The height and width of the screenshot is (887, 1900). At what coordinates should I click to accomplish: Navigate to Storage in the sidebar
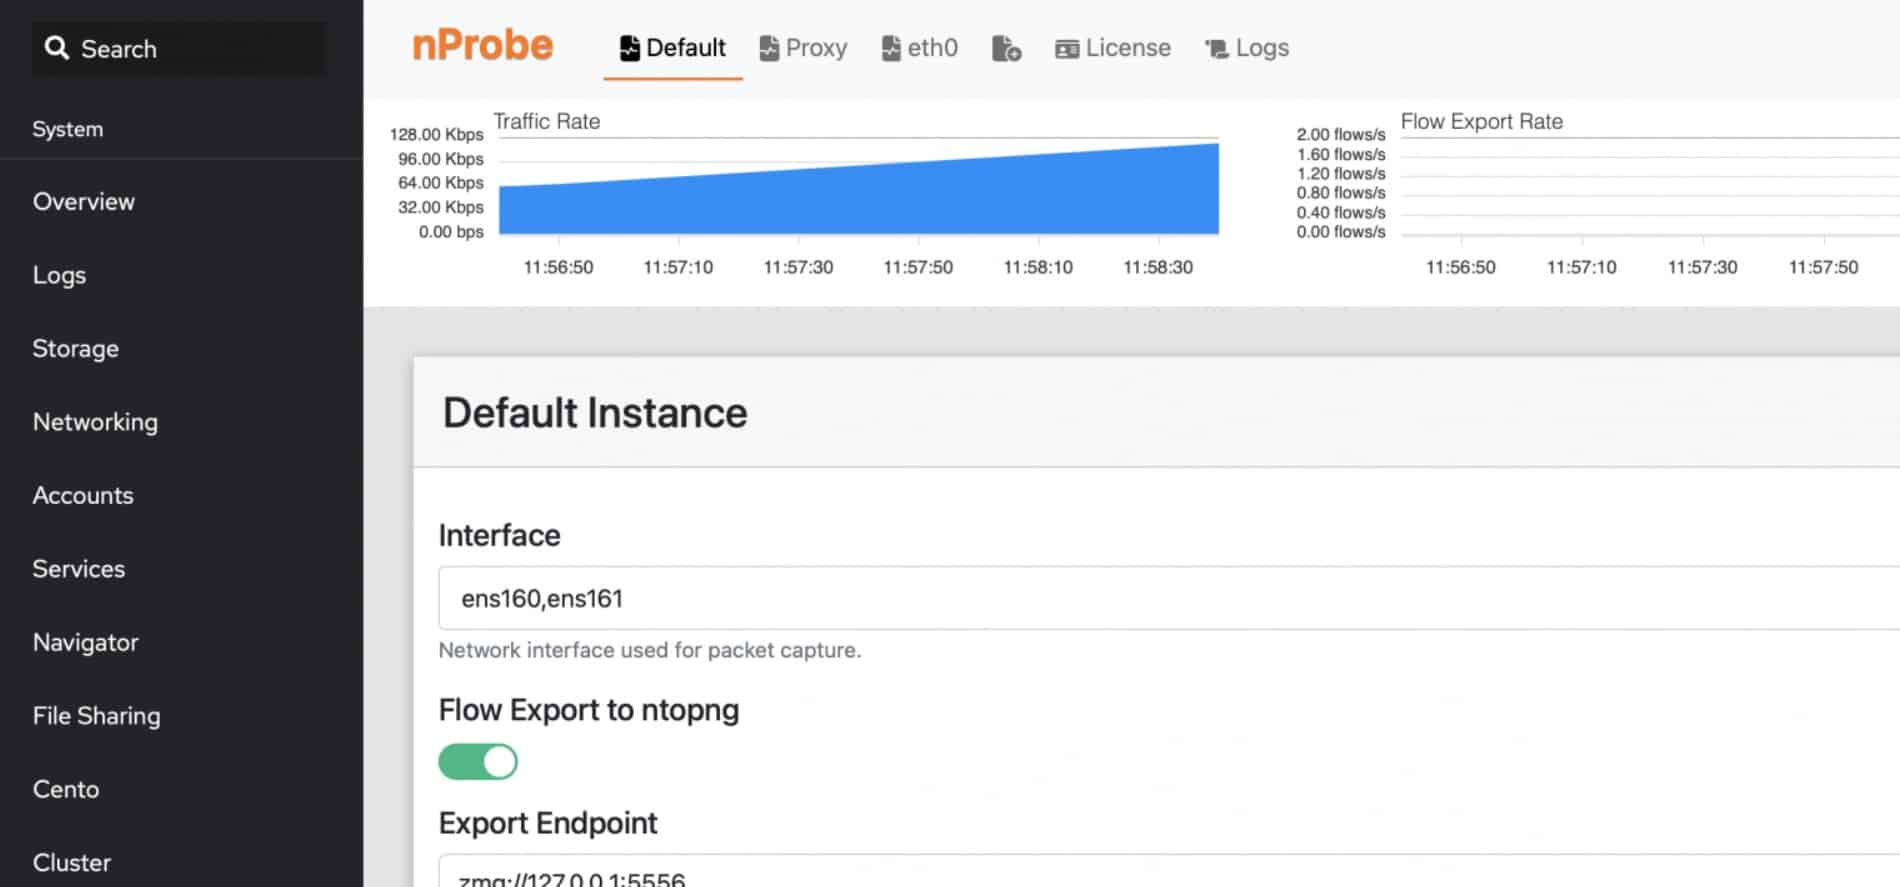[76, 348]
